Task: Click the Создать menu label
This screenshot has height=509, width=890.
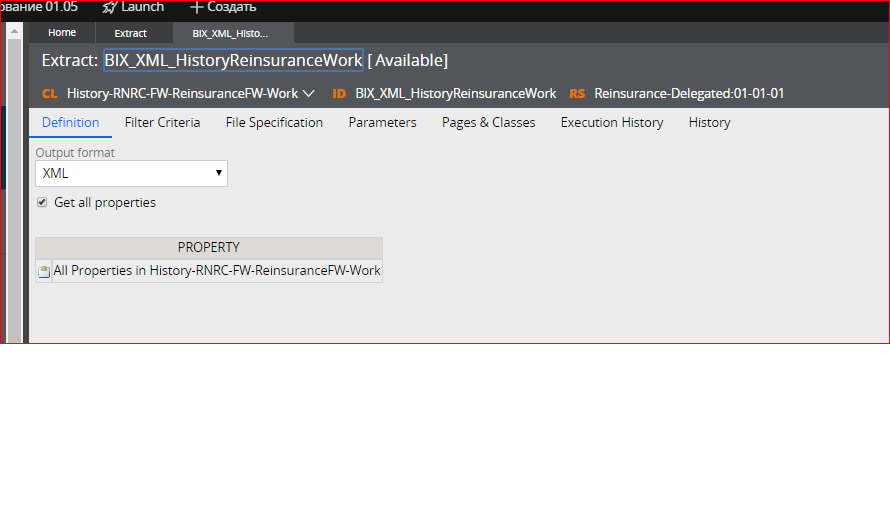Action: (x=232, y=7)
